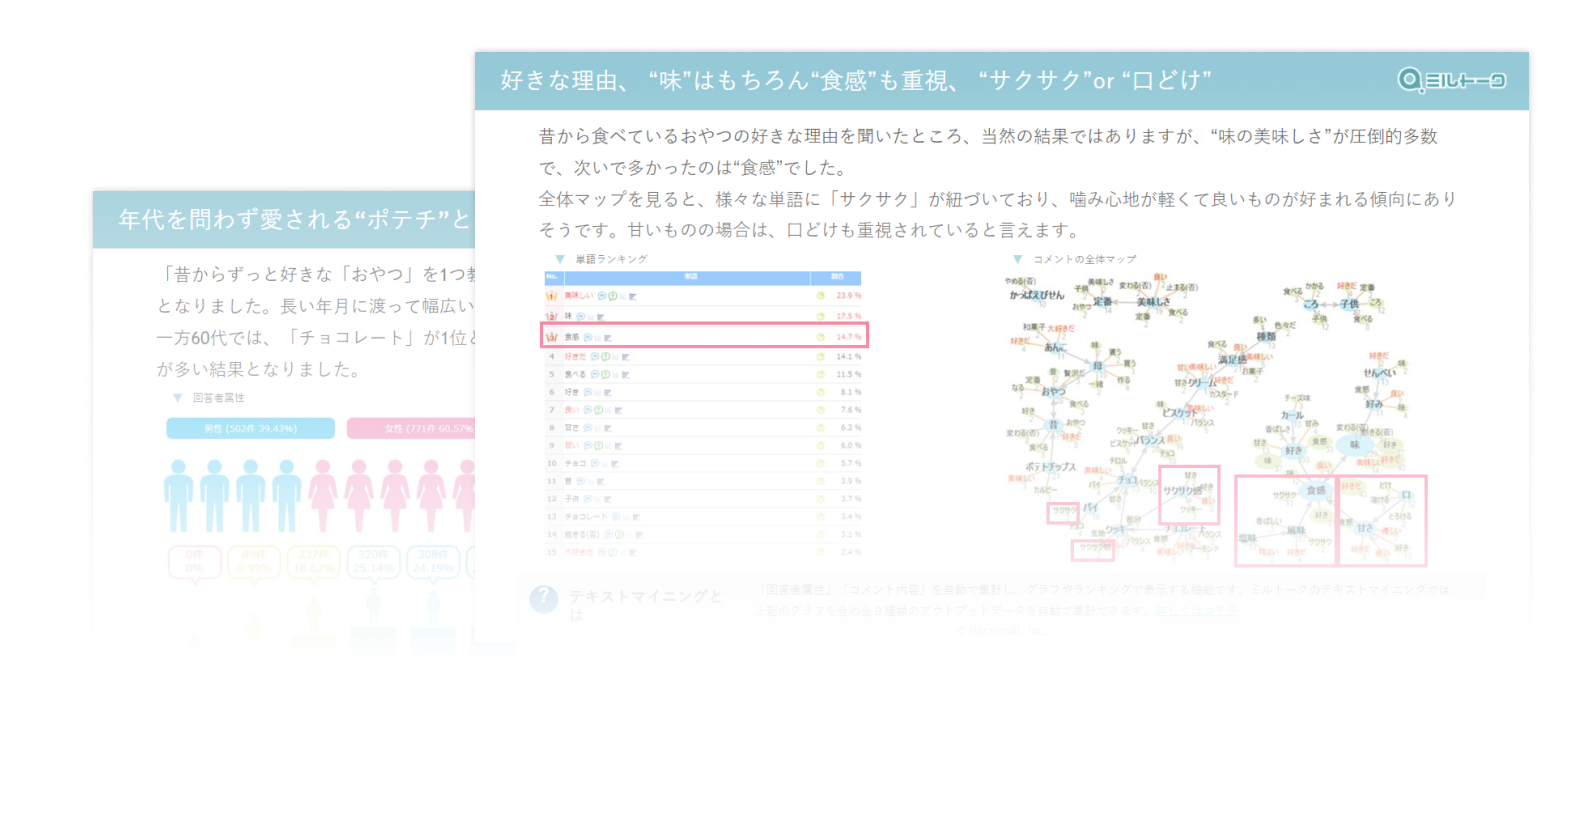Click the ranking chart icon in 良い row
The height and width of the screenshot is (835, 1571).
(x=619, y=410)
